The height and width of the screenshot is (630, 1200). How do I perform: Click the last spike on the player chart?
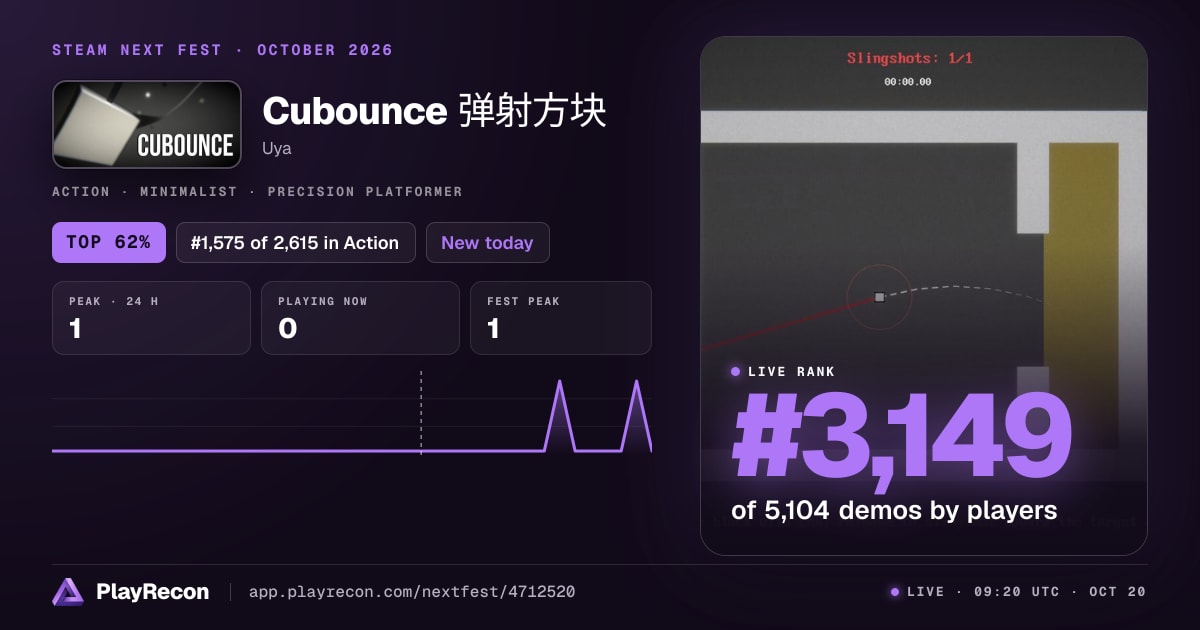637,415
